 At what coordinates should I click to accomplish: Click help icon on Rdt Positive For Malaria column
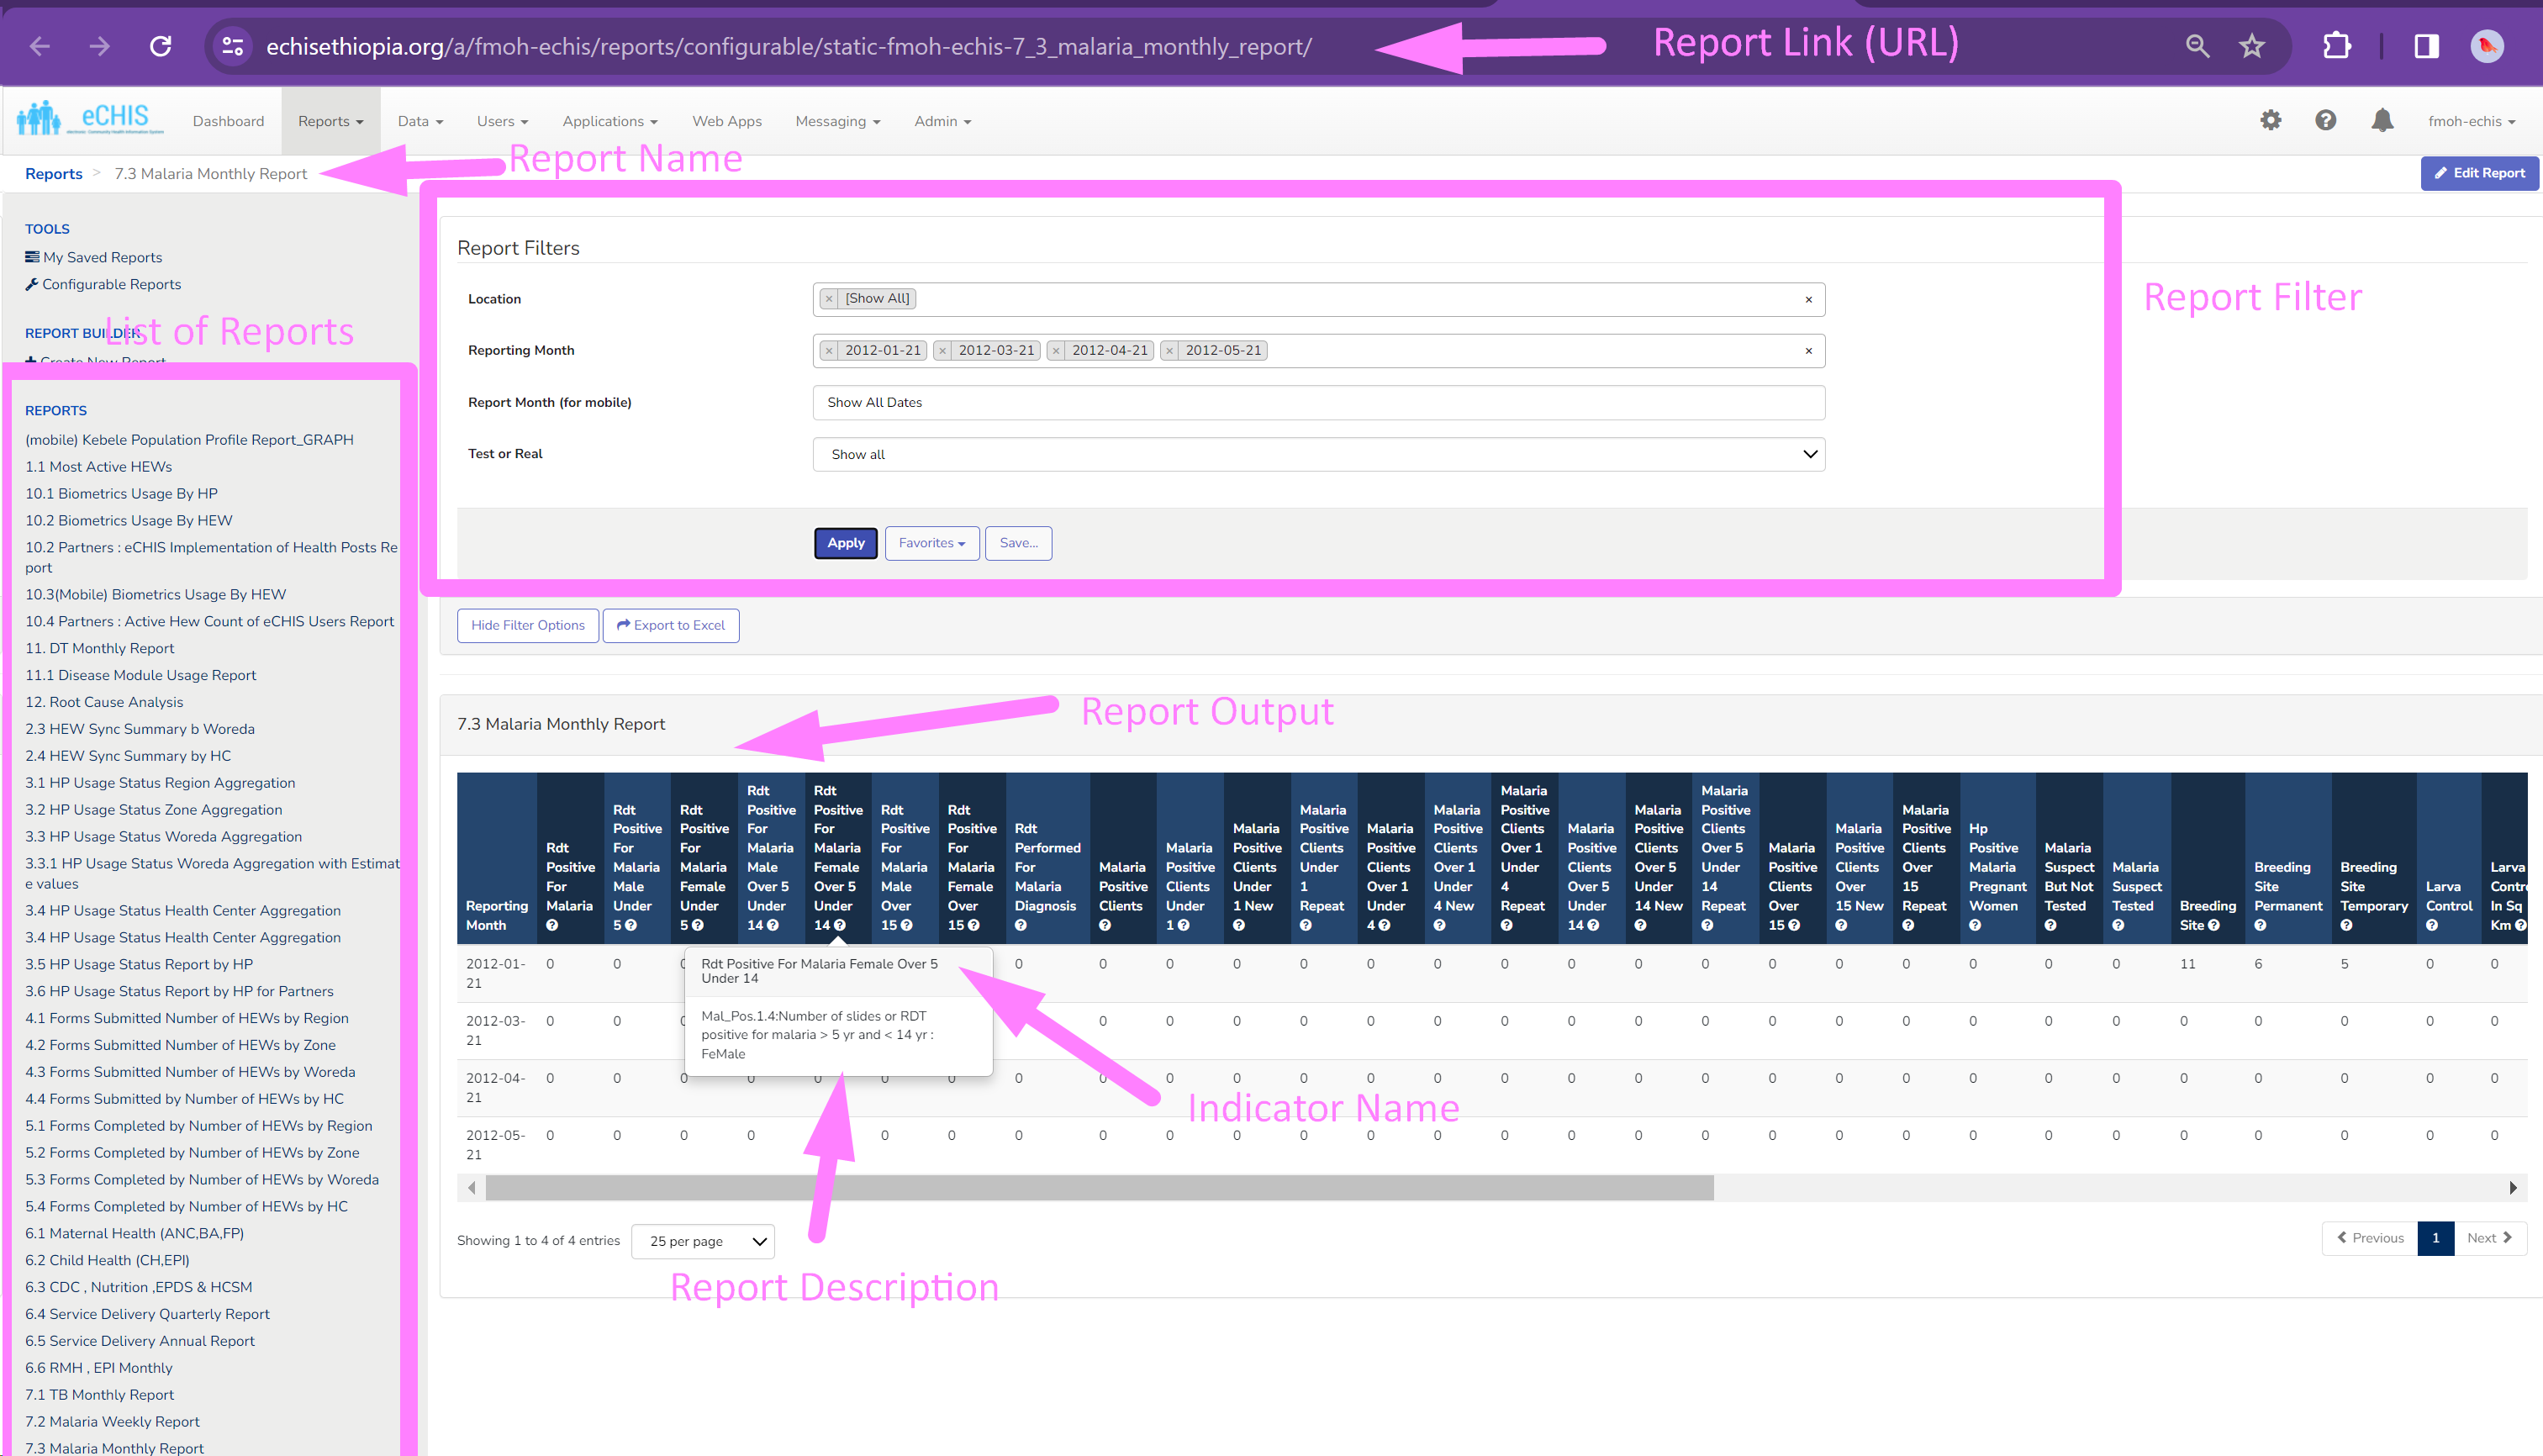[552, 925]
